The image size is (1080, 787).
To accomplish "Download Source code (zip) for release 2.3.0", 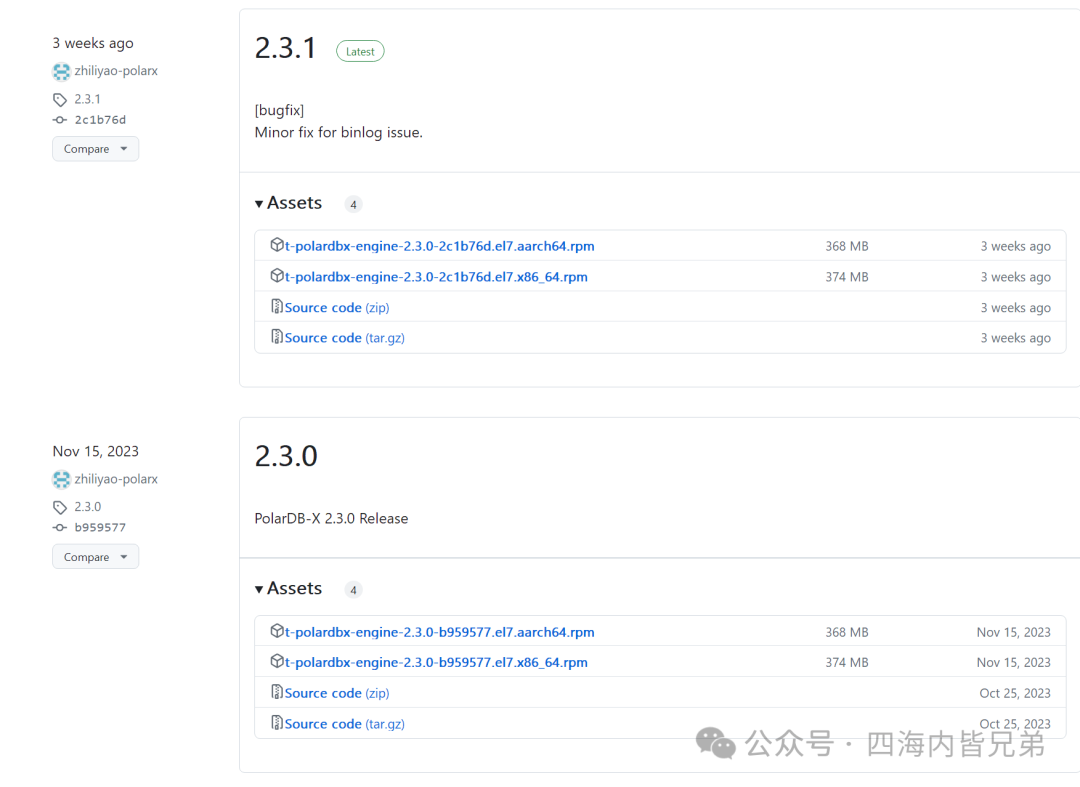I will [x=337, y=693].
